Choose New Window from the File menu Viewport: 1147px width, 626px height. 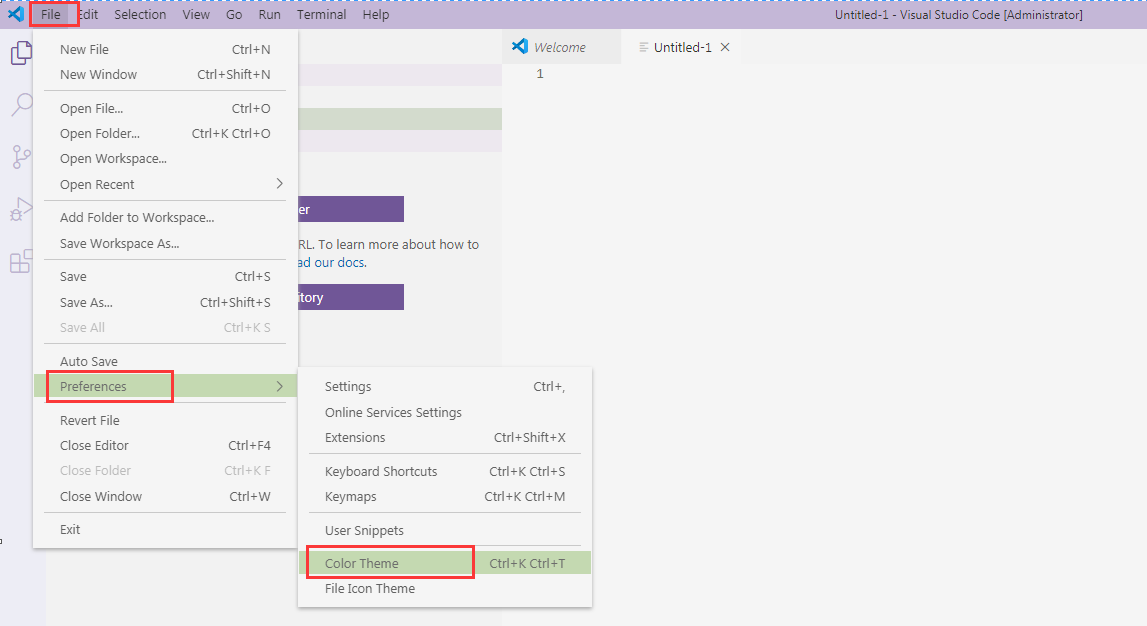tap(165, 75)
